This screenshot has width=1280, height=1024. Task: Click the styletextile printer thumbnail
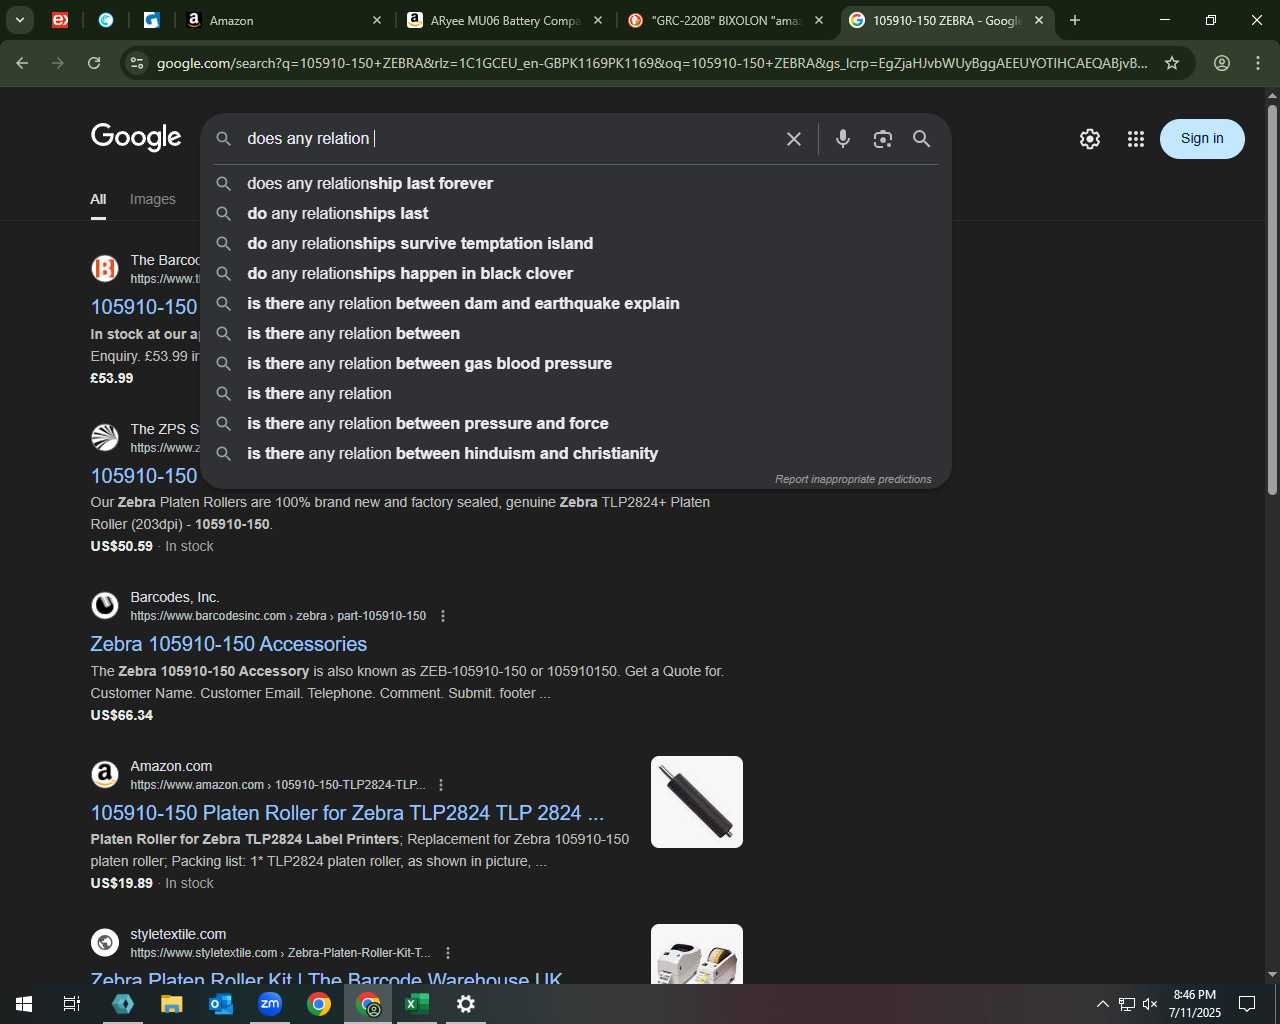(x=697, y=953)
